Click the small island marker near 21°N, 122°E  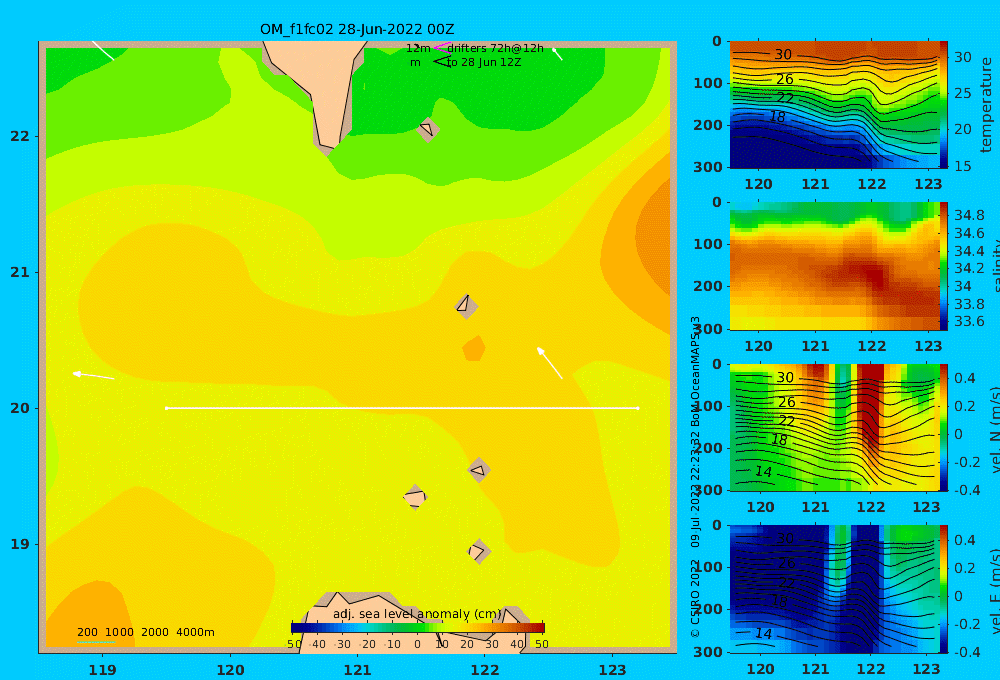click(466, 306)
